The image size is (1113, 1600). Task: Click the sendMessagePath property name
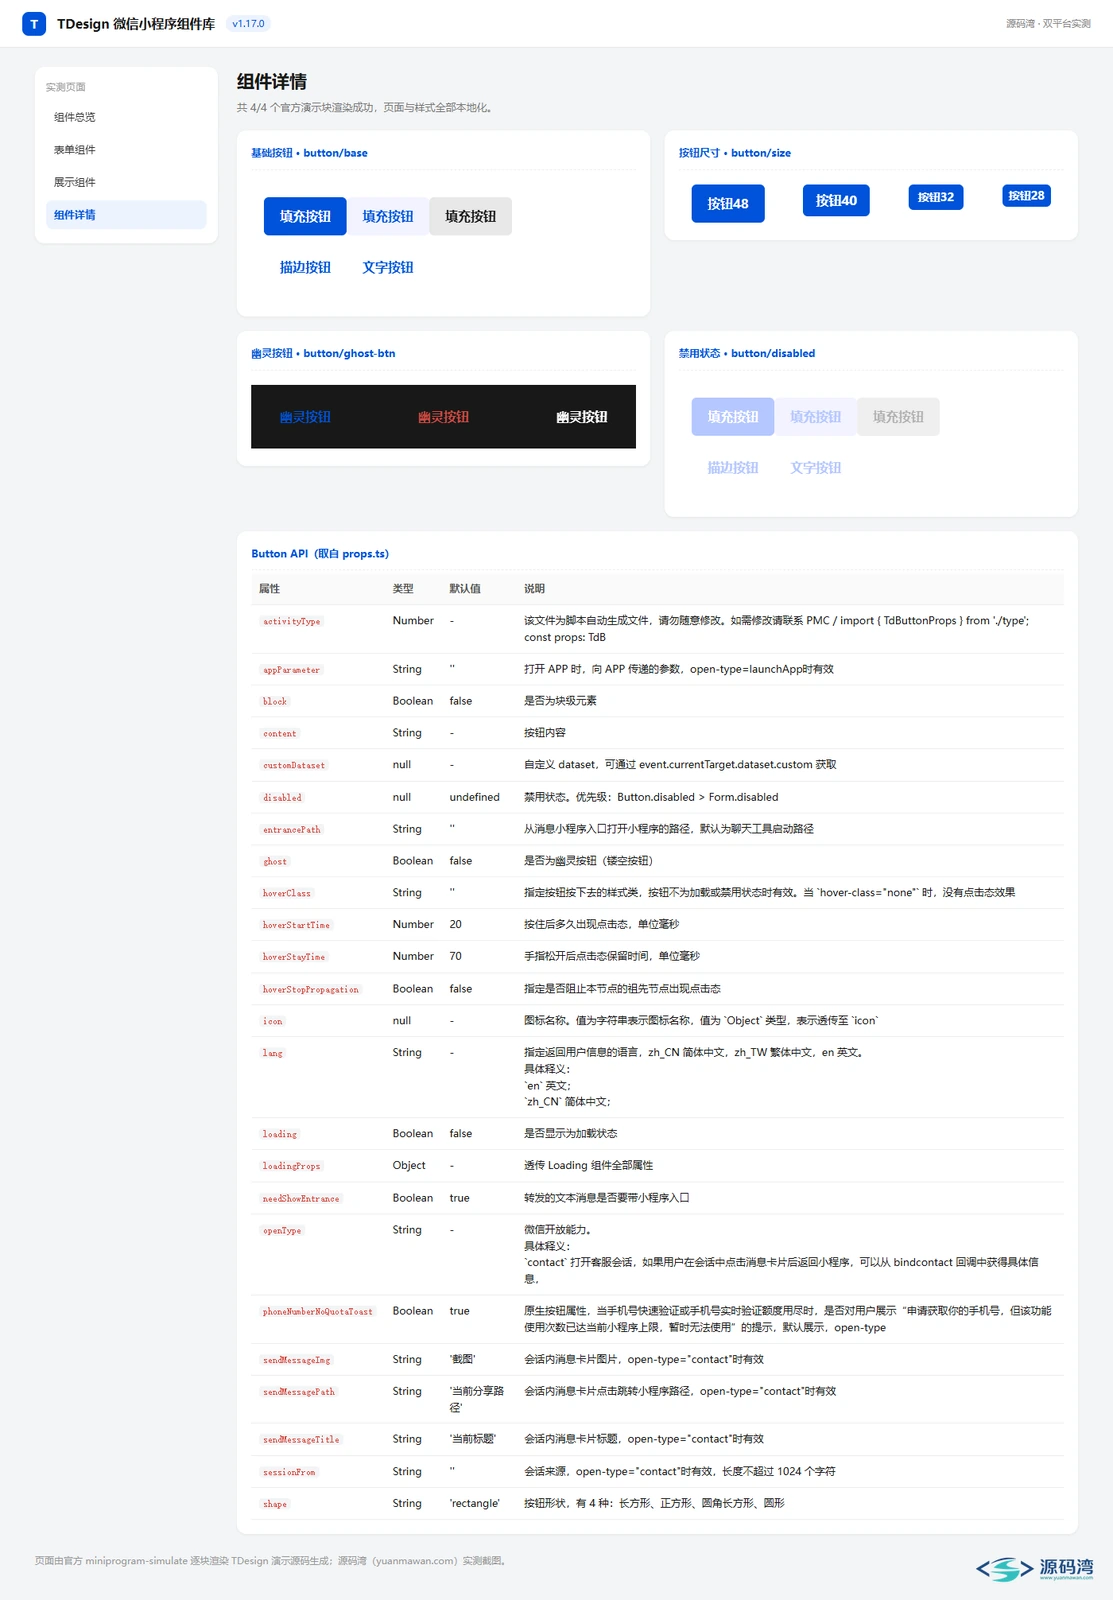pos(299,1392)
